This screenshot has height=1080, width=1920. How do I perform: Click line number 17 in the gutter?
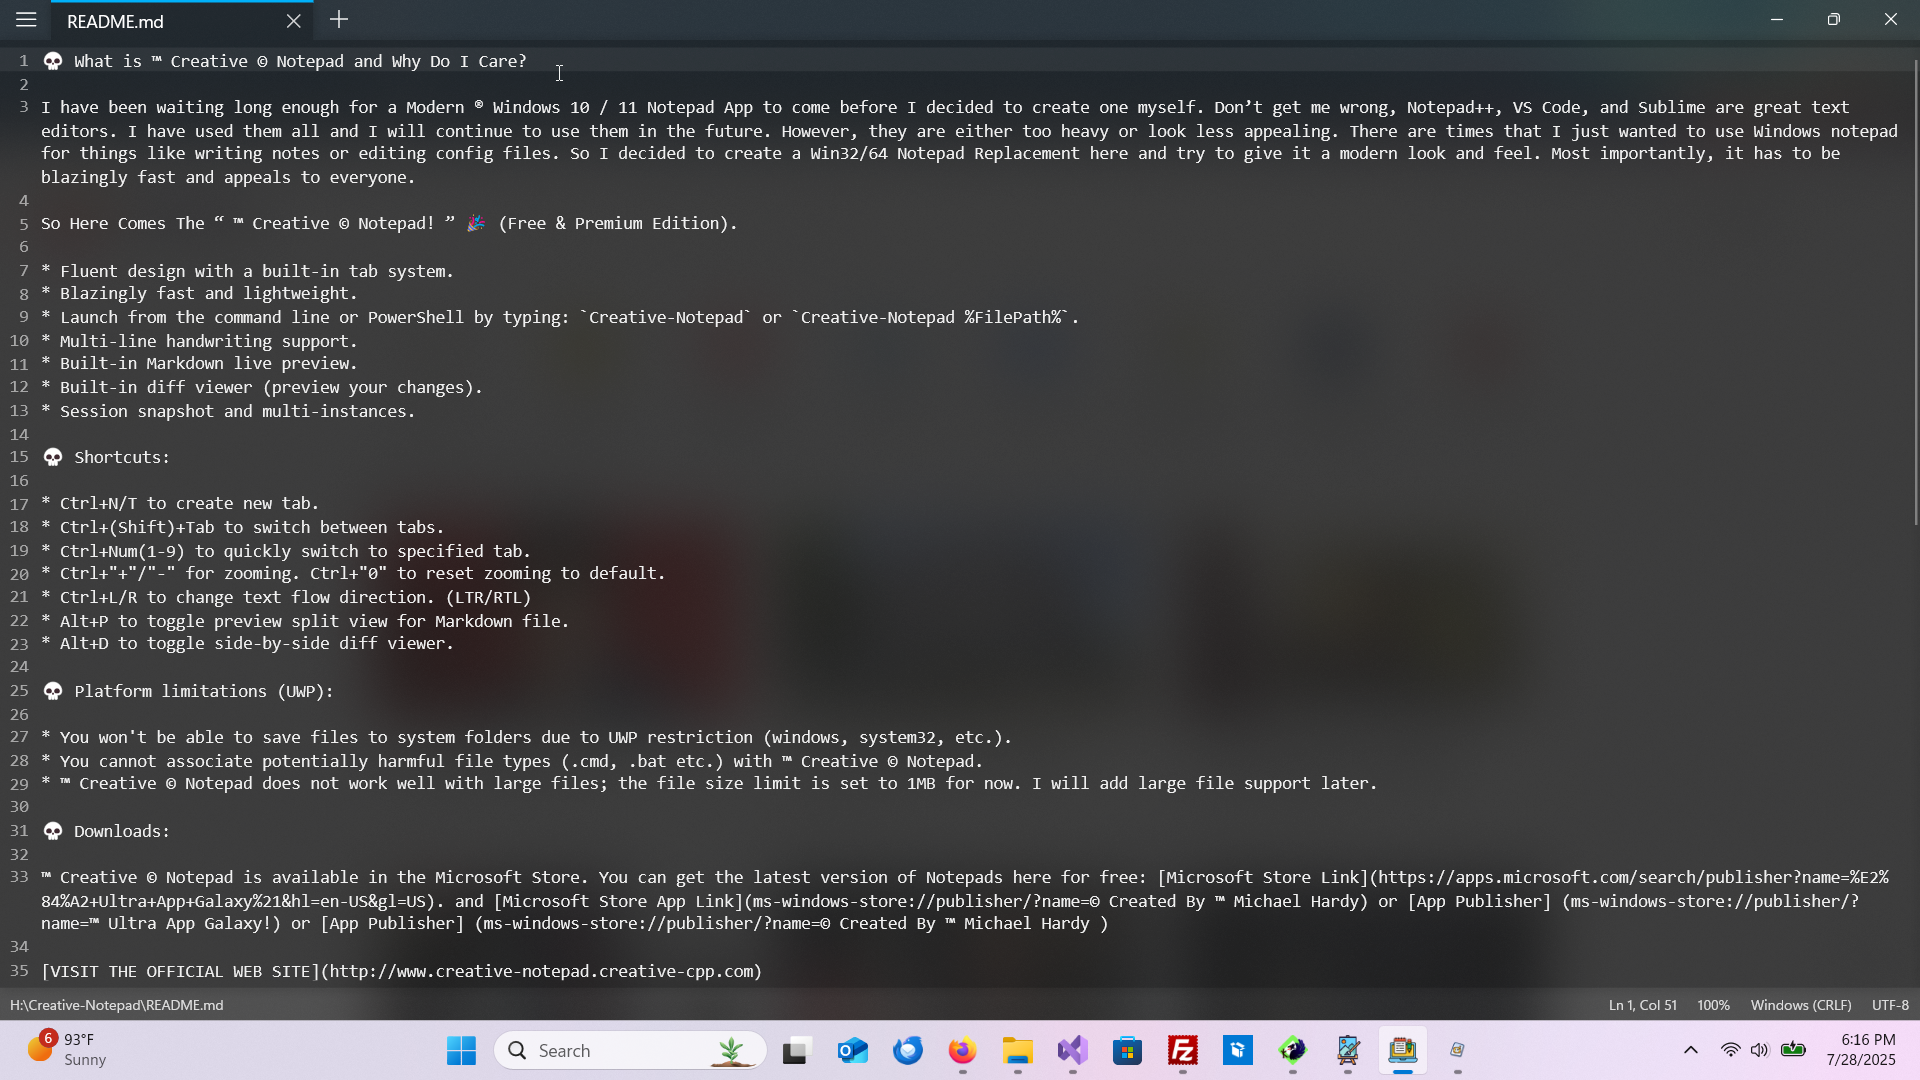[x=19, y=504]
